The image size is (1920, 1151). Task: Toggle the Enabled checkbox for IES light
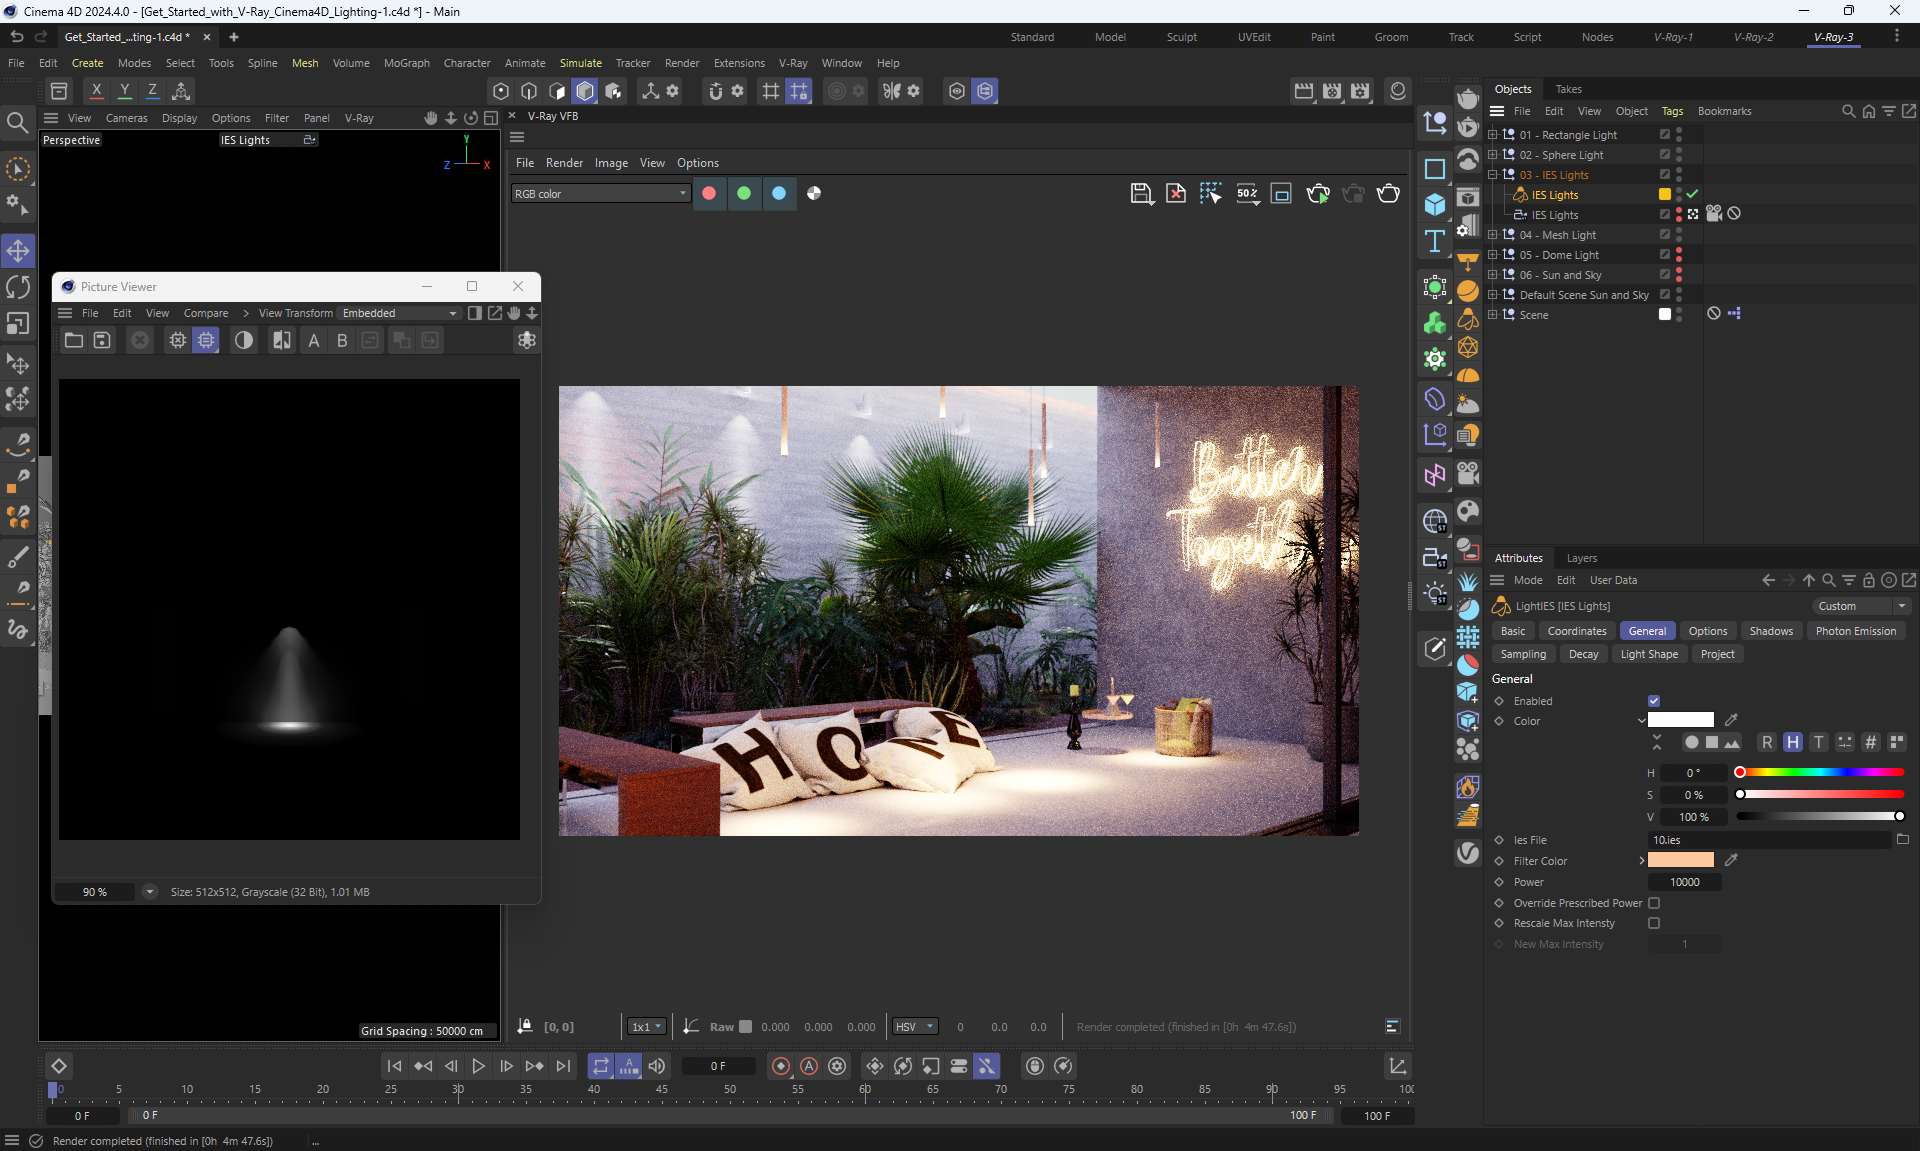[x=1654, y=701]
